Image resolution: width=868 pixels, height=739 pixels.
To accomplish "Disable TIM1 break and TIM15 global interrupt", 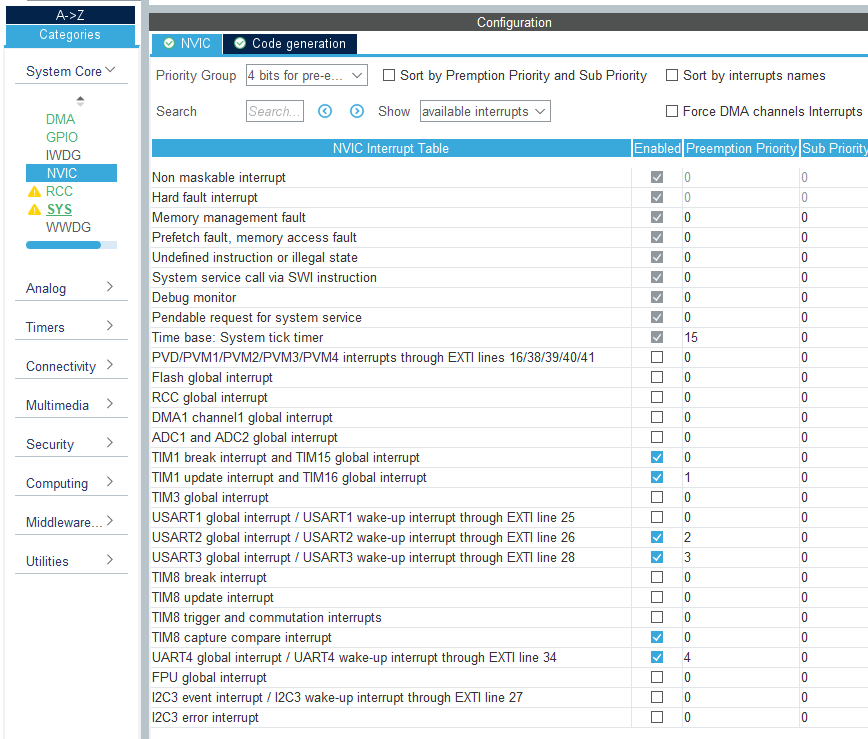I will [x=657, y=457].
